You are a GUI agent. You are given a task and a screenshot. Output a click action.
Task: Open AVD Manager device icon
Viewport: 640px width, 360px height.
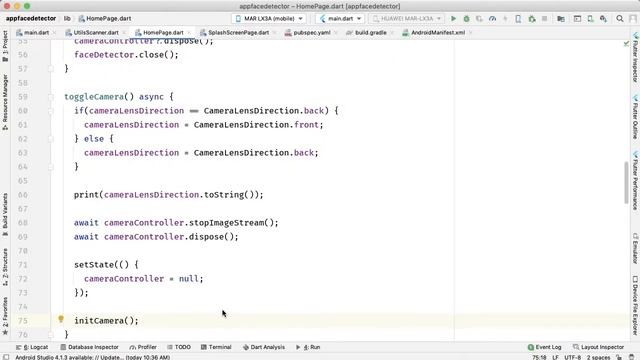[590, 18]
